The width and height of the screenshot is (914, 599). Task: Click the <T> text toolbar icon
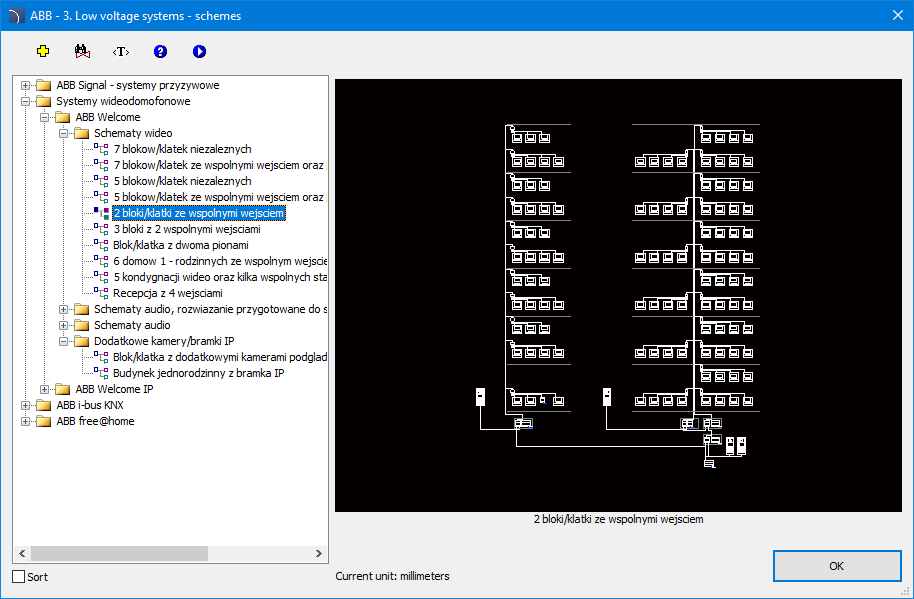pos(121,51)
